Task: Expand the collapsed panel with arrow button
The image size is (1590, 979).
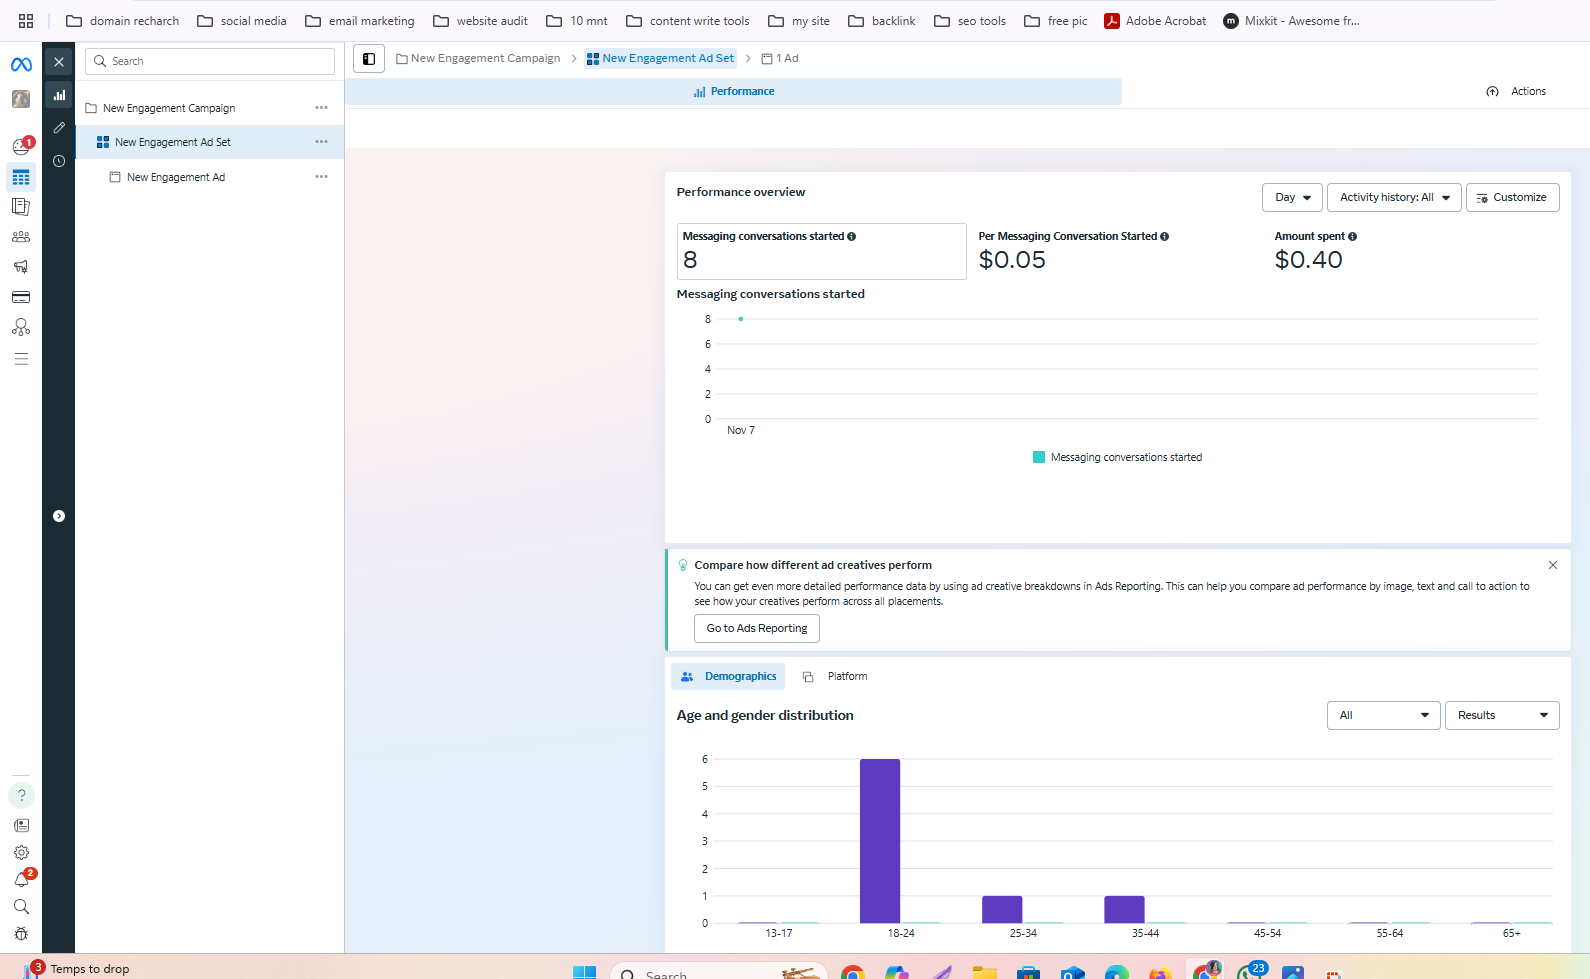Action: pos(59,516)
